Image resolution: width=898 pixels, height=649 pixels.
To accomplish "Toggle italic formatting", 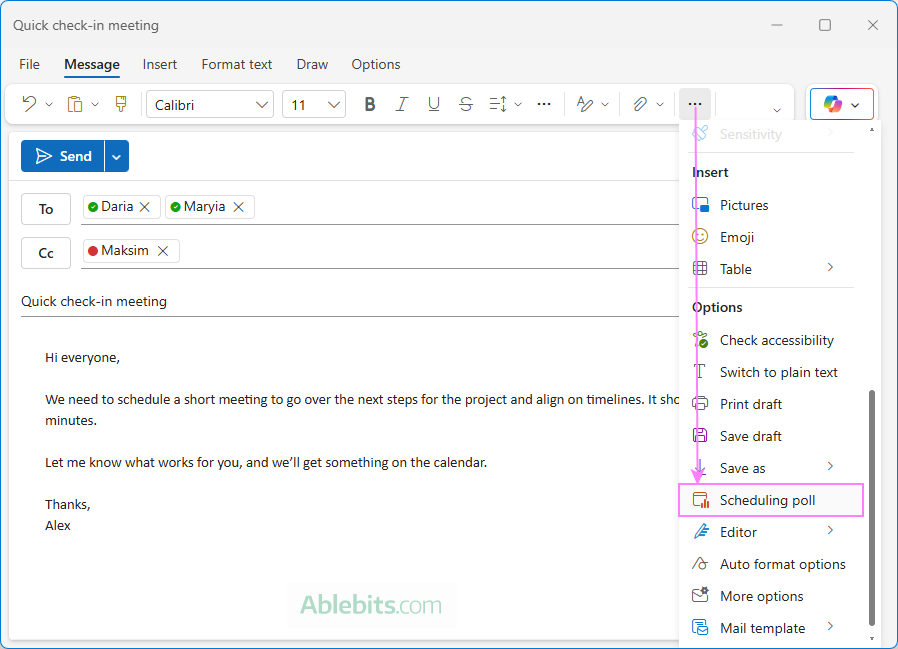I will (402, 103).
